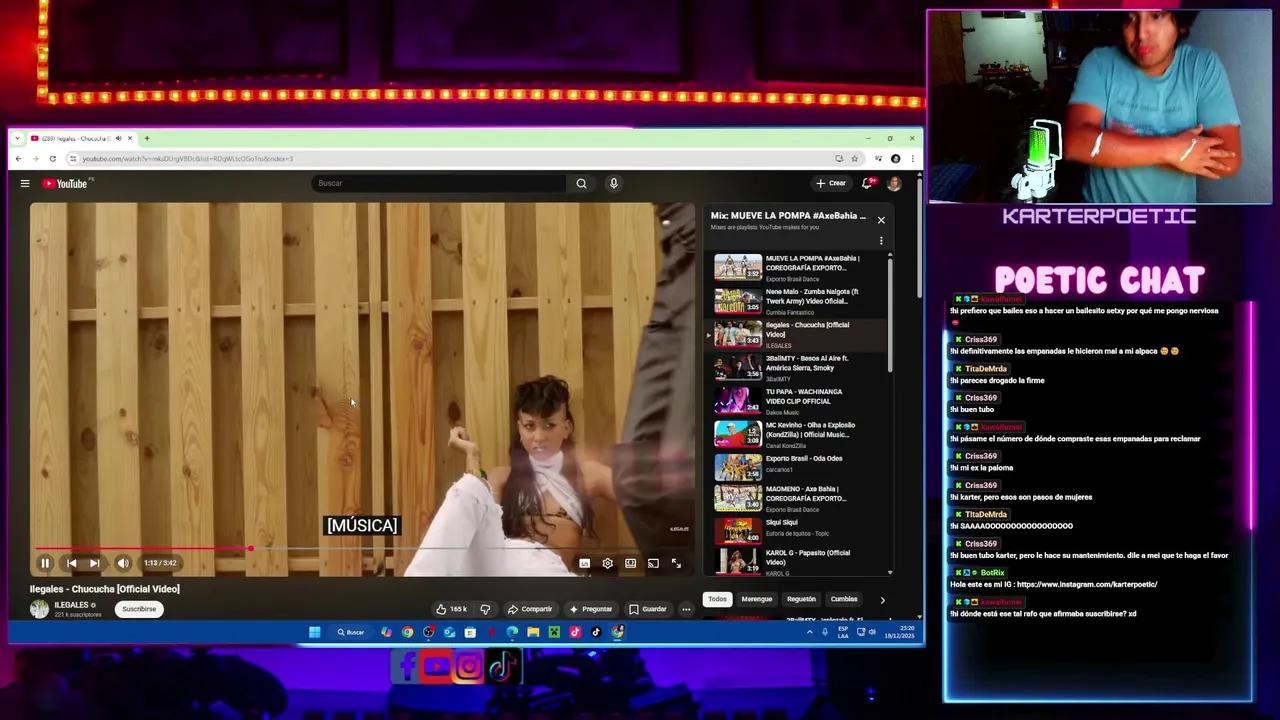Image resolution: width=1280 pixels, height=720 pixels.
Task: Select TU PAPA WACHINANGA video clip
Action: click(798, 401)
